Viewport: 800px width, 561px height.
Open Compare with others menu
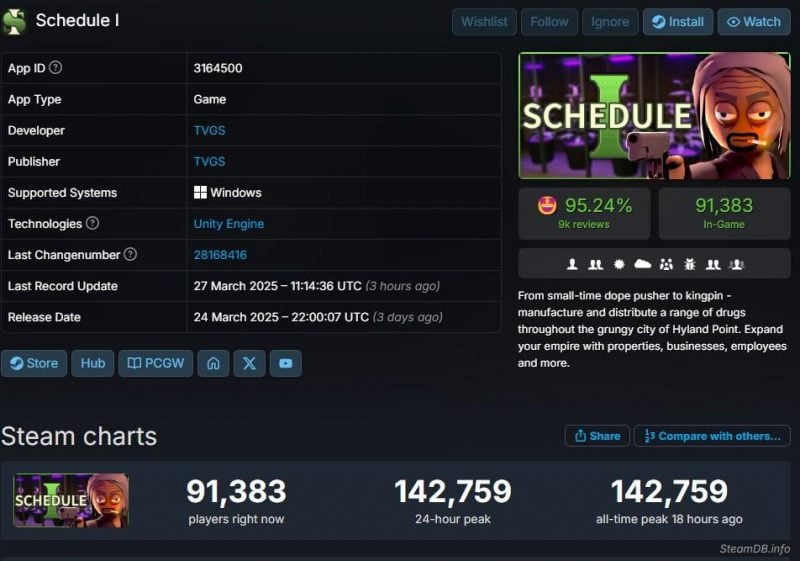(712, 436)
